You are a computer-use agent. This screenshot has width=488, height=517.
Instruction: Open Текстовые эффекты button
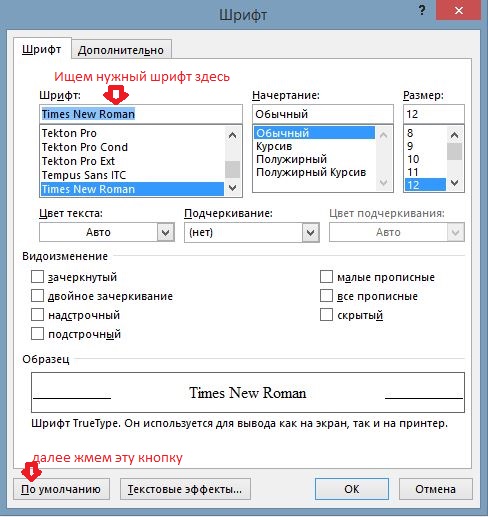click(185, 489)
